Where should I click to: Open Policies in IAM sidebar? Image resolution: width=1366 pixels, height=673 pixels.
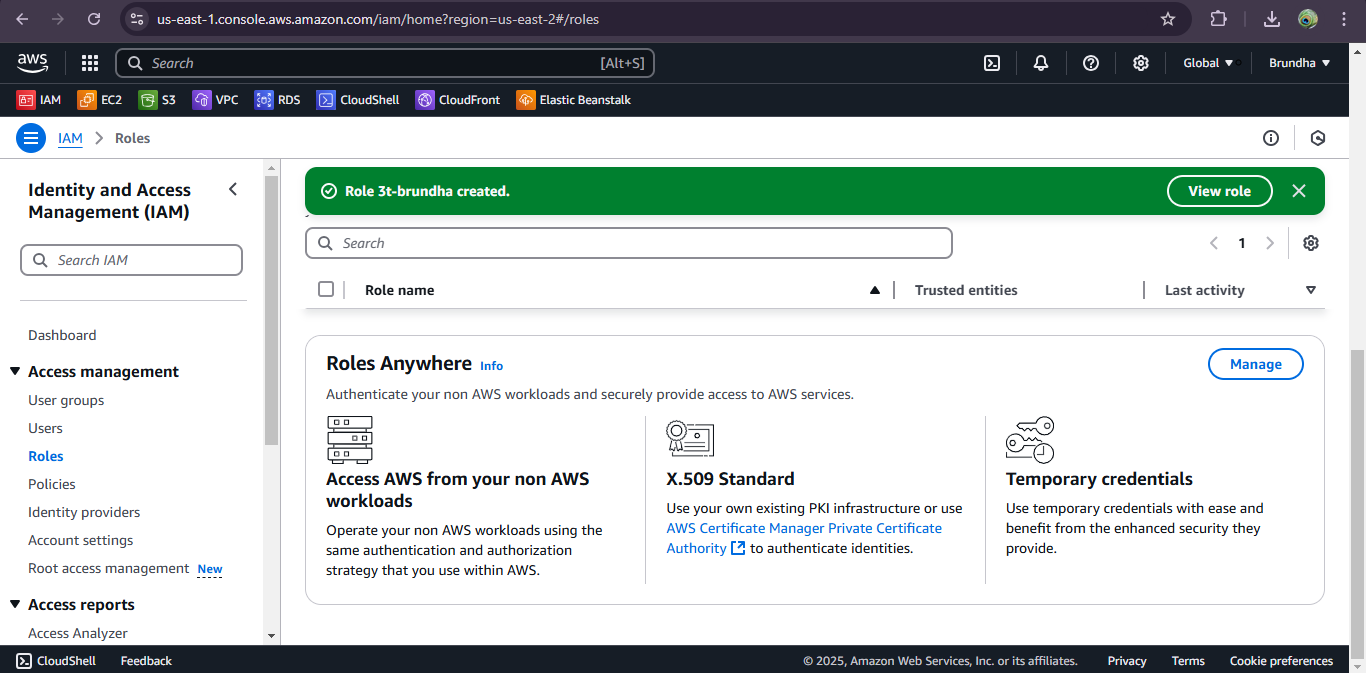(x=52, y=484)
